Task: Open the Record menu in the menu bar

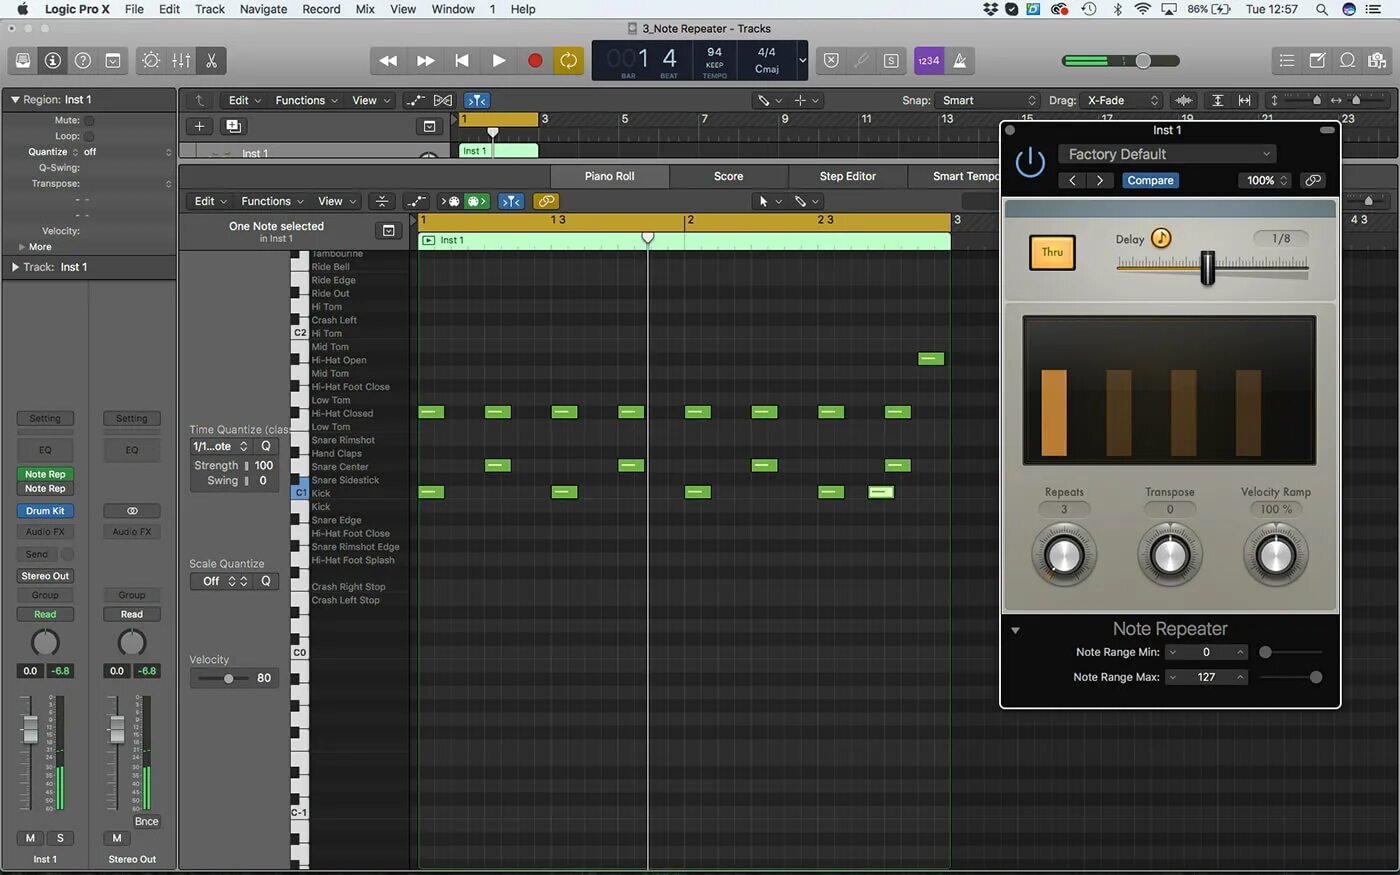Action: pos(321,9)
